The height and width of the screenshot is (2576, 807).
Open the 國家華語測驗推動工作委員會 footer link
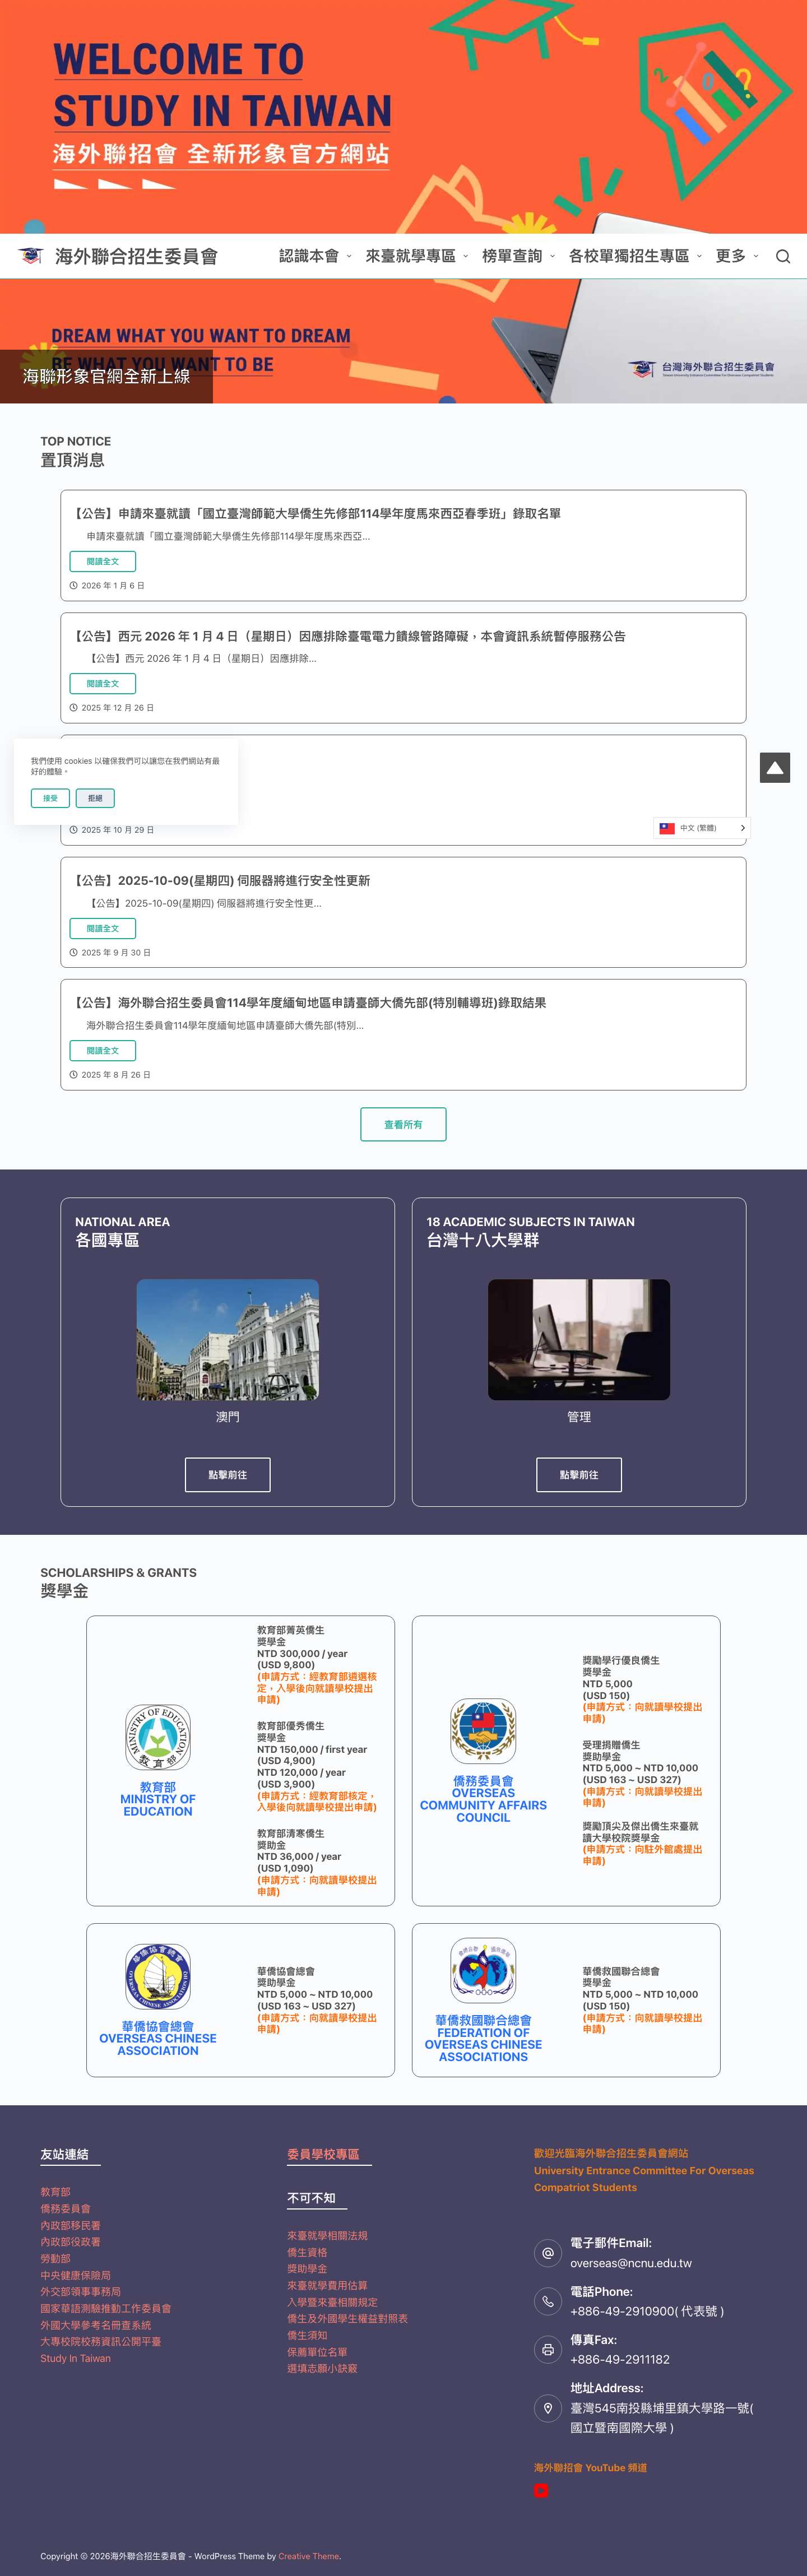click(105, 2308)
